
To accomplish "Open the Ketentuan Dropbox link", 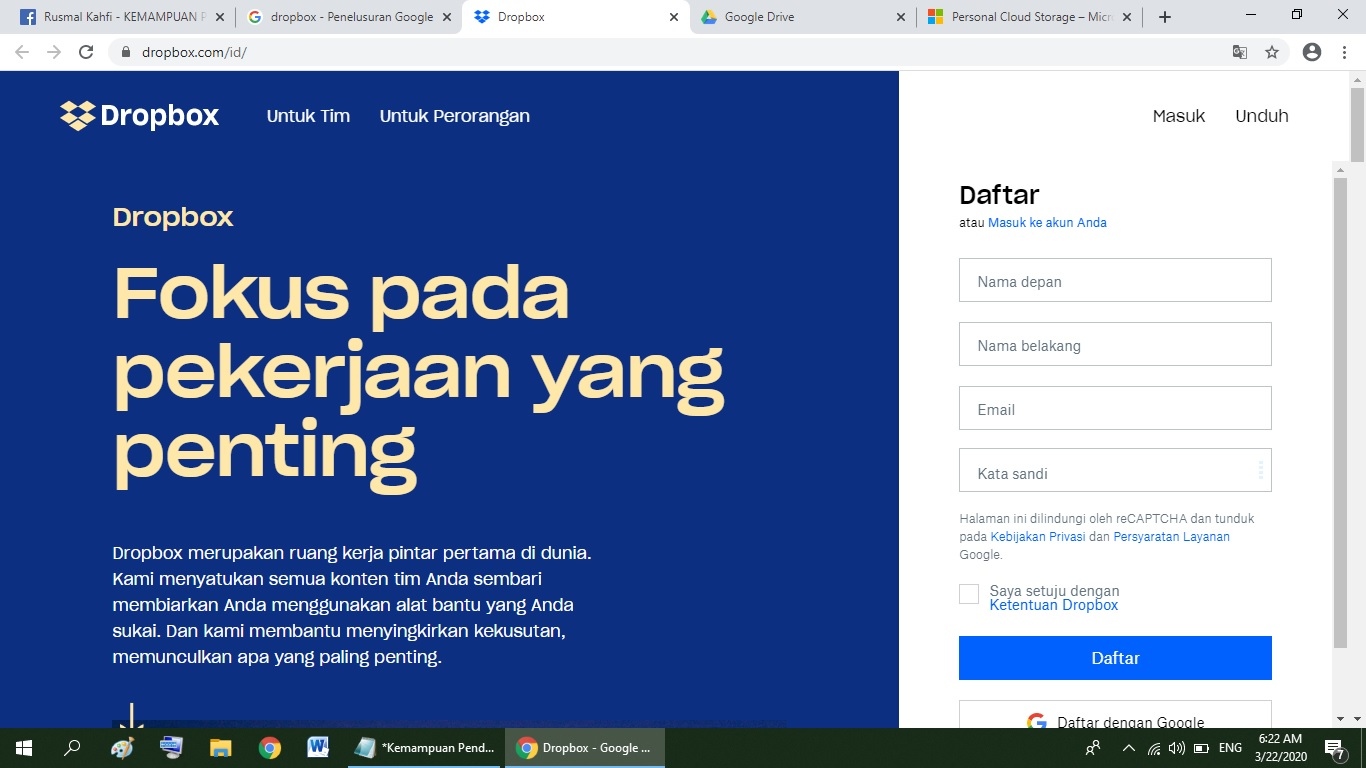I will (x=1054, y=606).
